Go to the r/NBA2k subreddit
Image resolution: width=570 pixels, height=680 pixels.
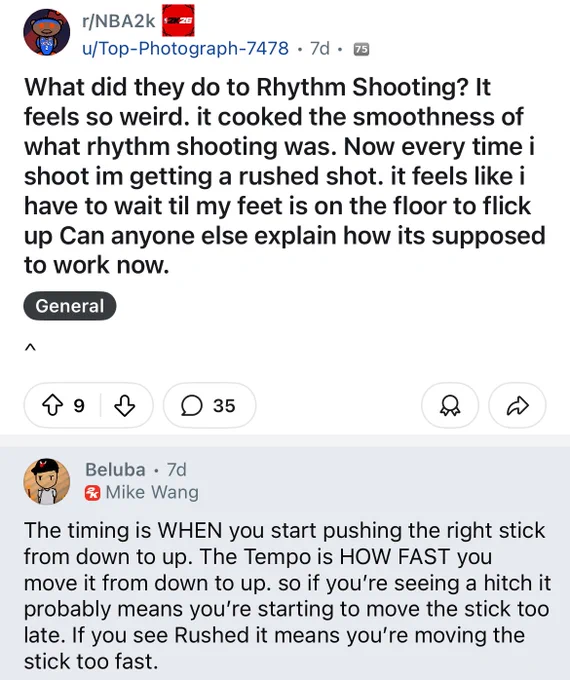[118, 21]
